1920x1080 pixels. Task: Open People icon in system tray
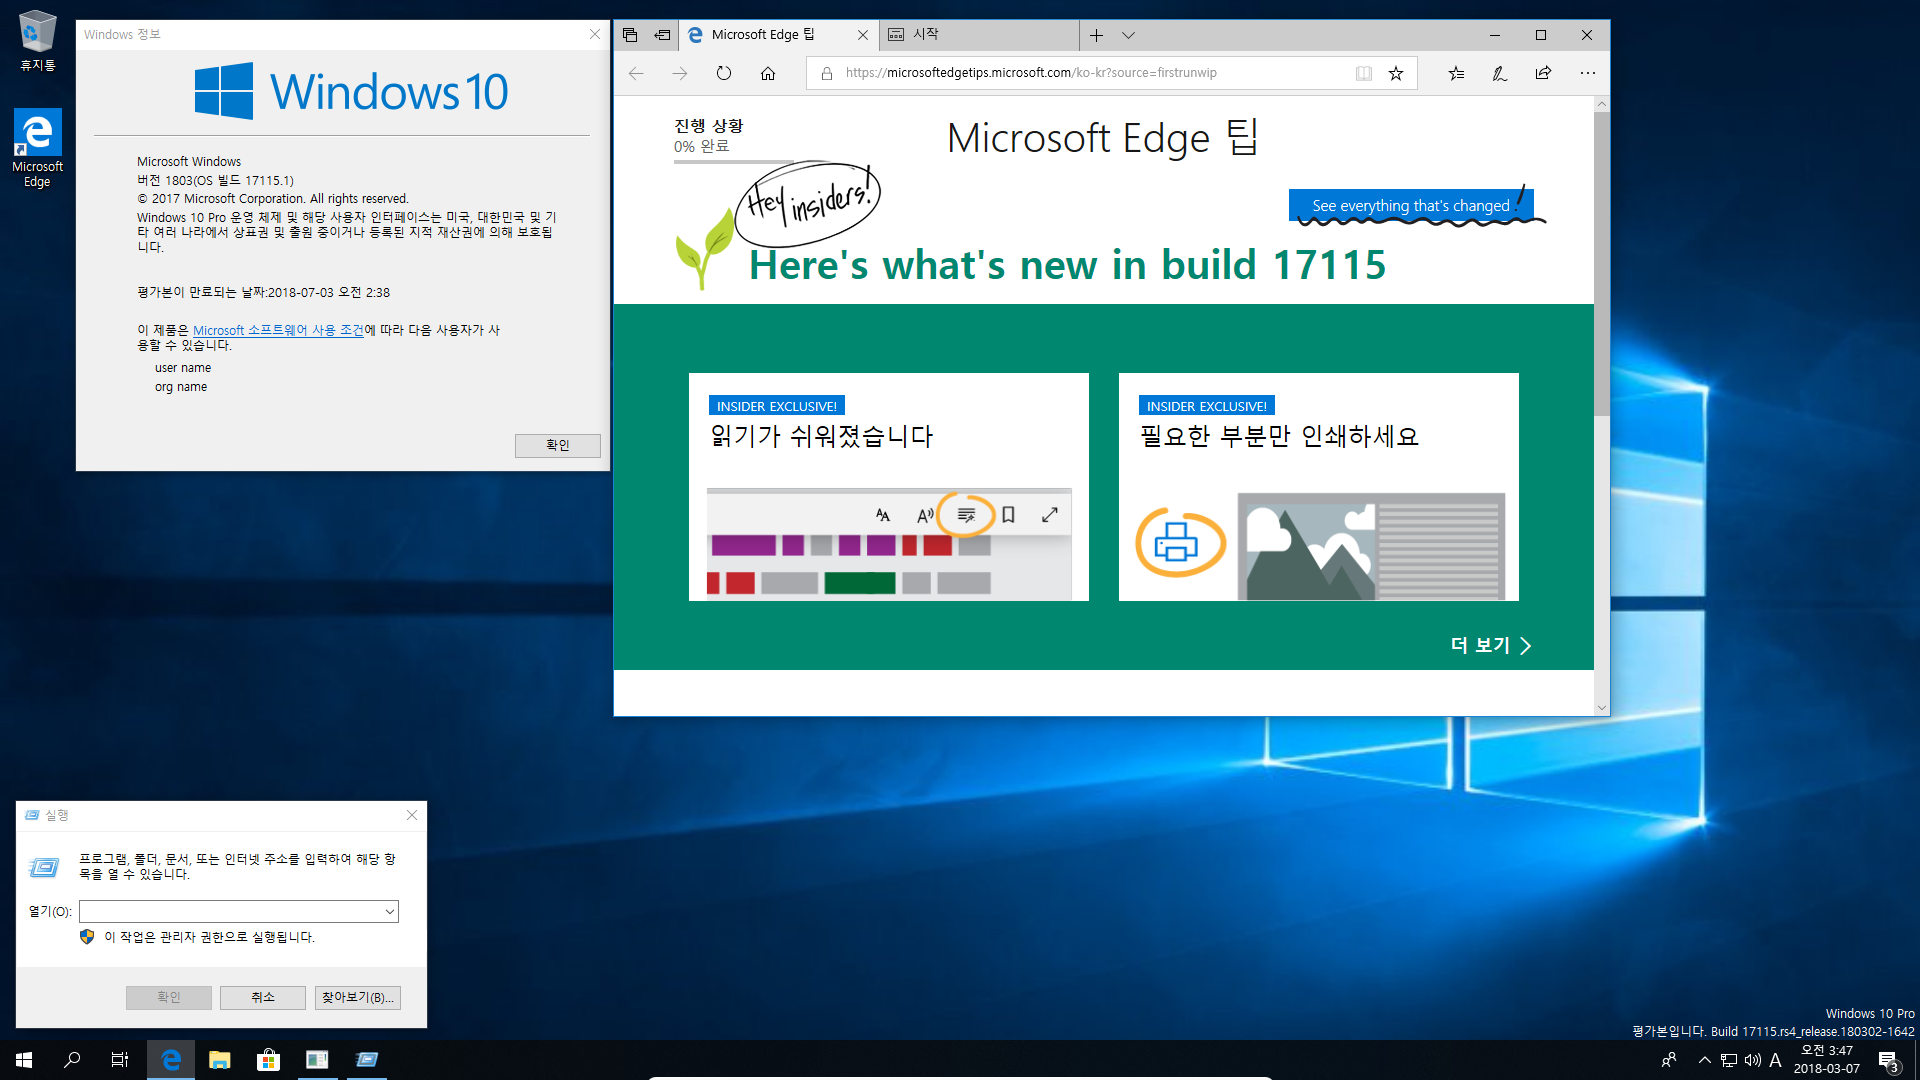1668,1060
